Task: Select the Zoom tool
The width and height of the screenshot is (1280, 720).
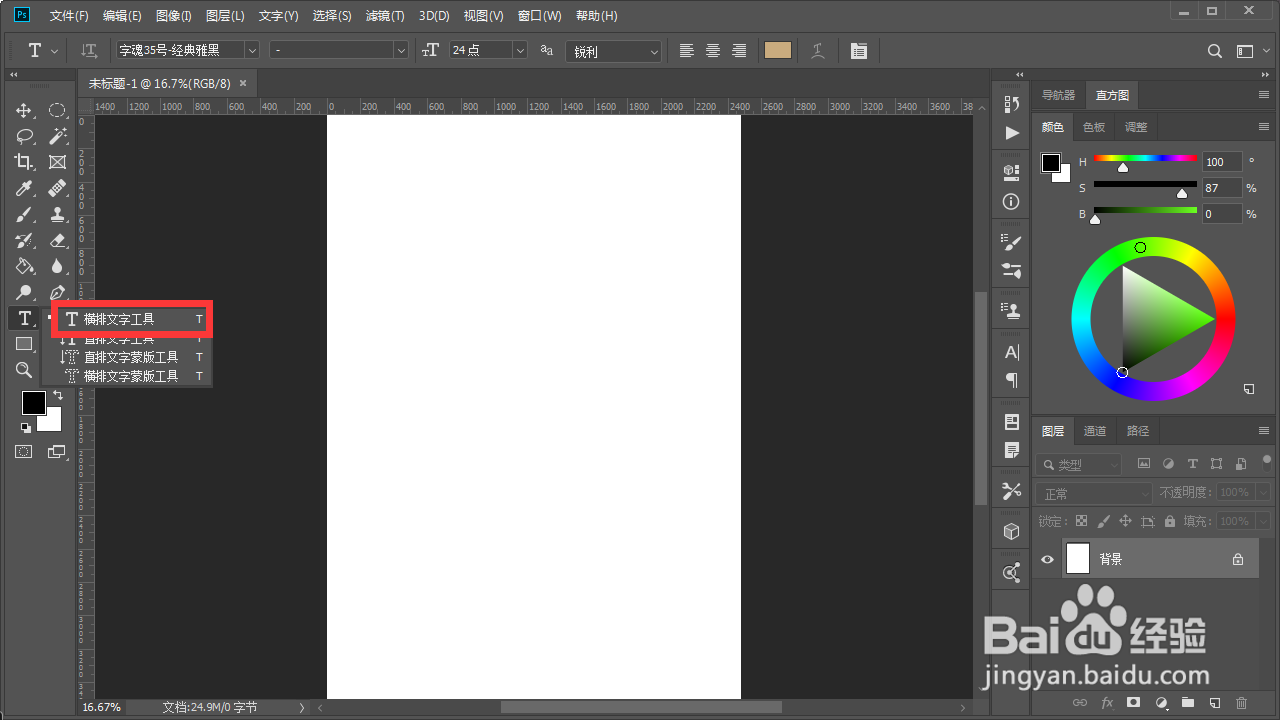Action: pyautogui.click(x=24, y=370)
